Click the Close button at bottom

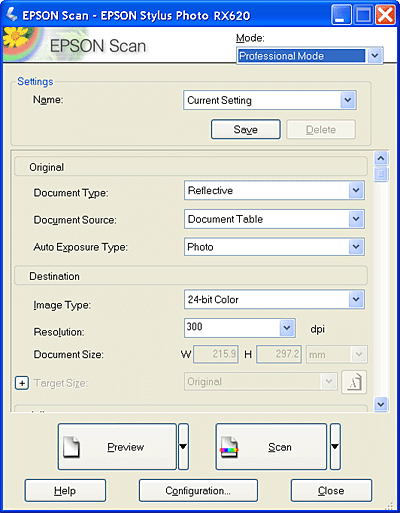pyautogui.click(x=331, y=491)
